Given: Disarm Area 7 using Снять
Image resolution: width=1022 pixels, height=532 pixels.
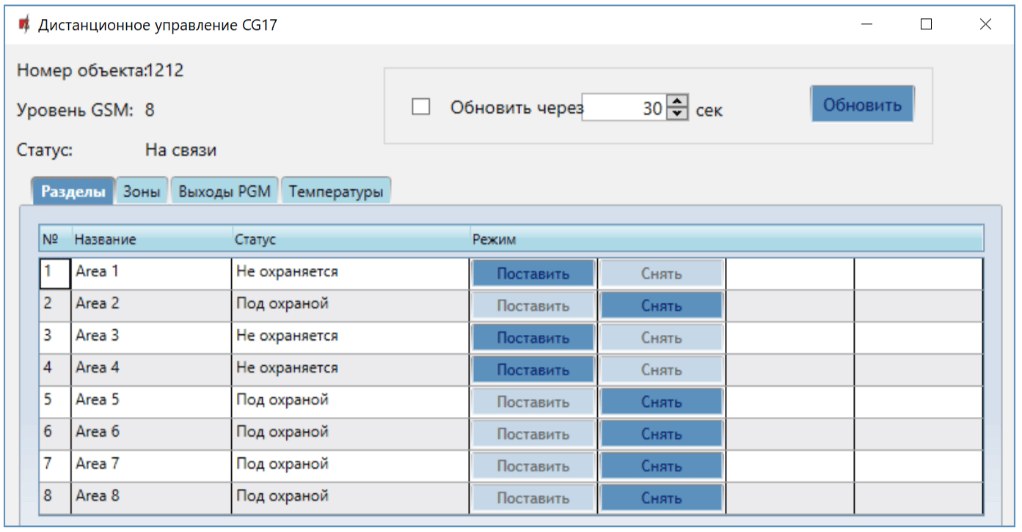Looking at the screenshot, I should [x=661, y=466].
